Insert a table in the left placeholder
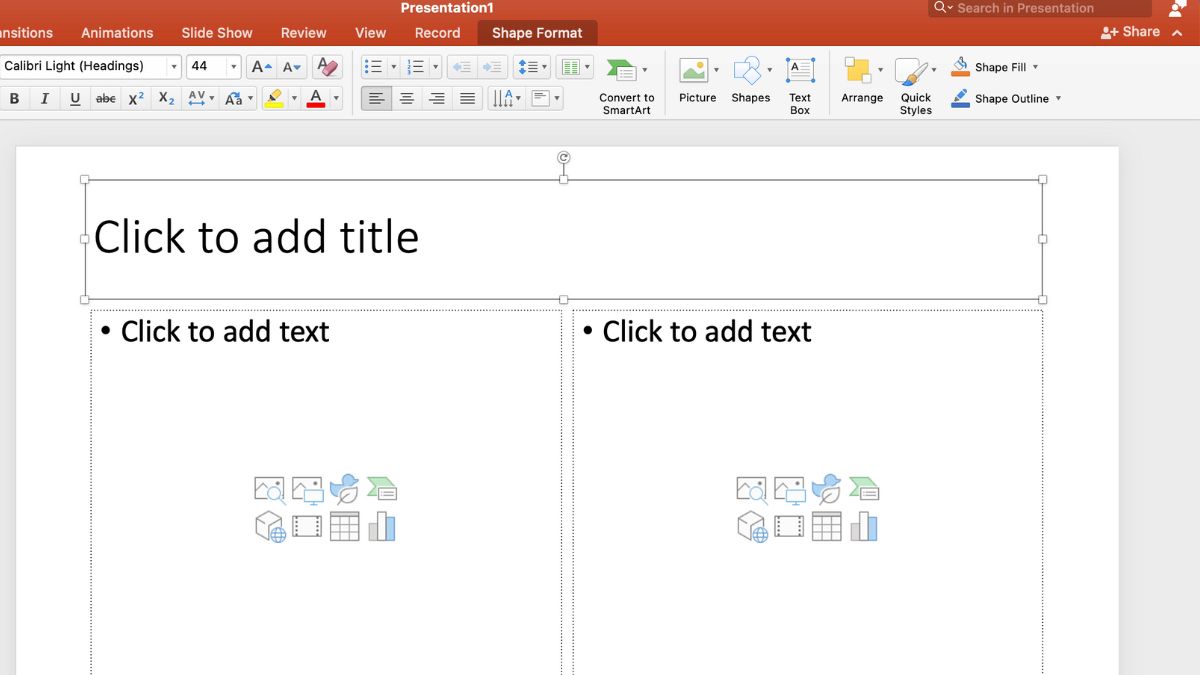 pyautogui.click(x=344, y=526)
